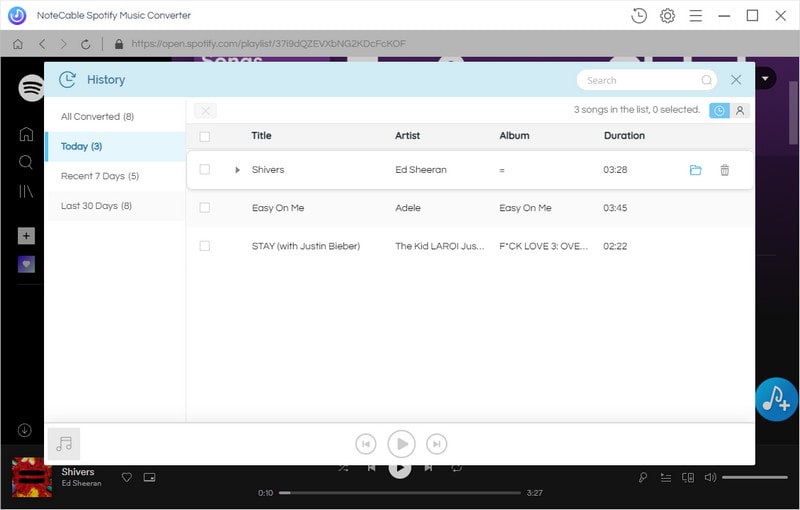Go forward with the browser forward arrow

click(64, 44)
